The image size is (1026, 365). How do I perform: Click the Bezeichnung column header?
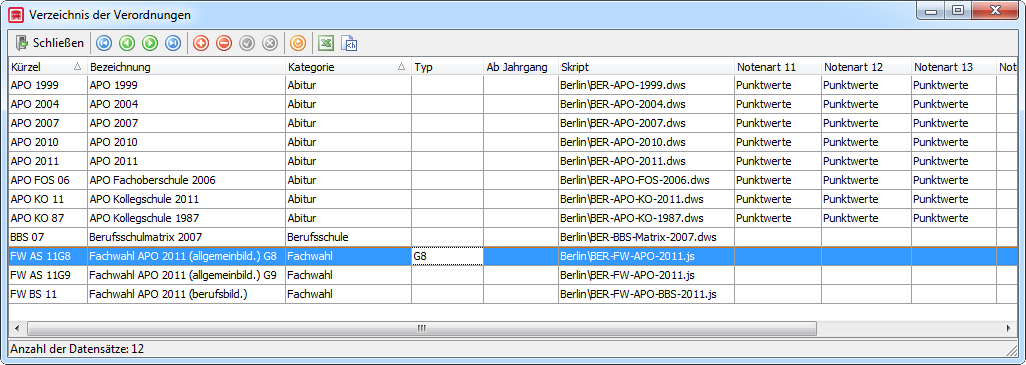pyautogui.click(x=186, y=67)
